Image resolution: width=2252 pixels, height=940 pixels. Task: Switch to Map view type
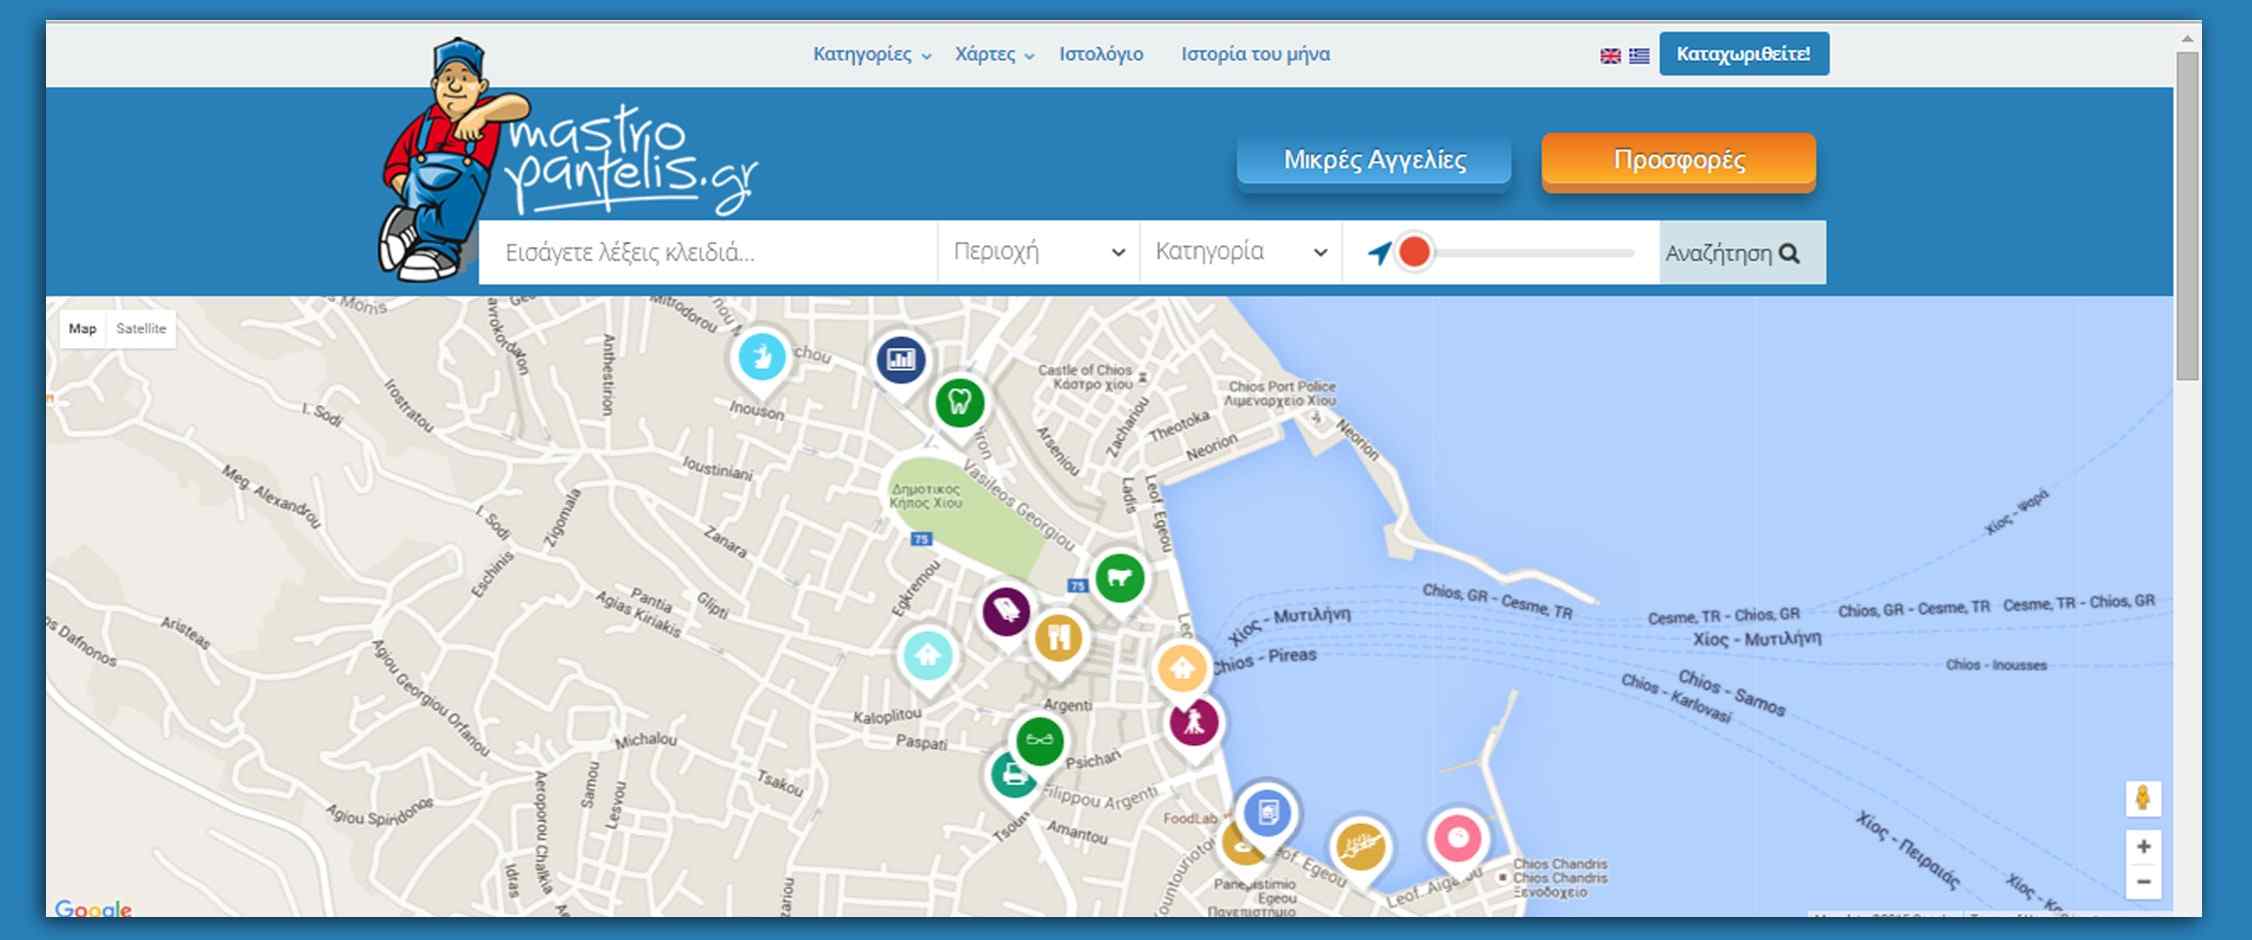(83, 329)
